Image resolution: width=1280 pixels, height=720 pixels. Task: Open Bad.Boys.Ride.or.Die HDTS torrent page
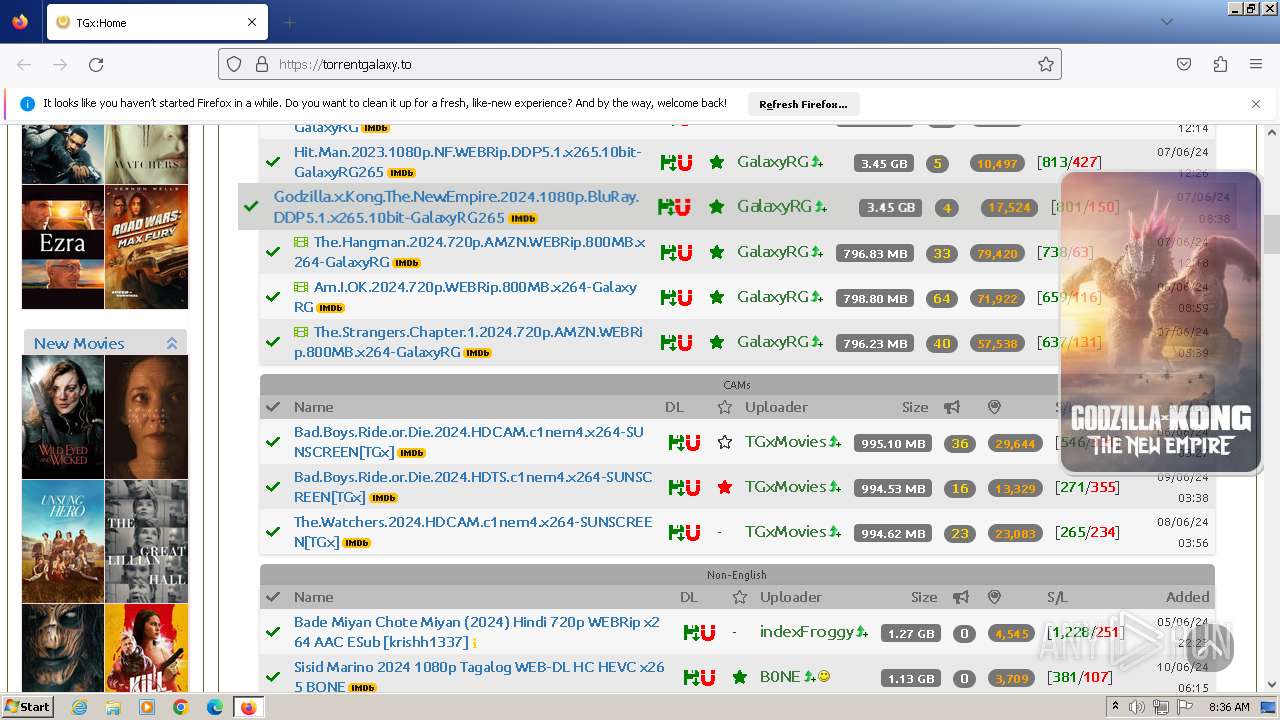[473, 487]
